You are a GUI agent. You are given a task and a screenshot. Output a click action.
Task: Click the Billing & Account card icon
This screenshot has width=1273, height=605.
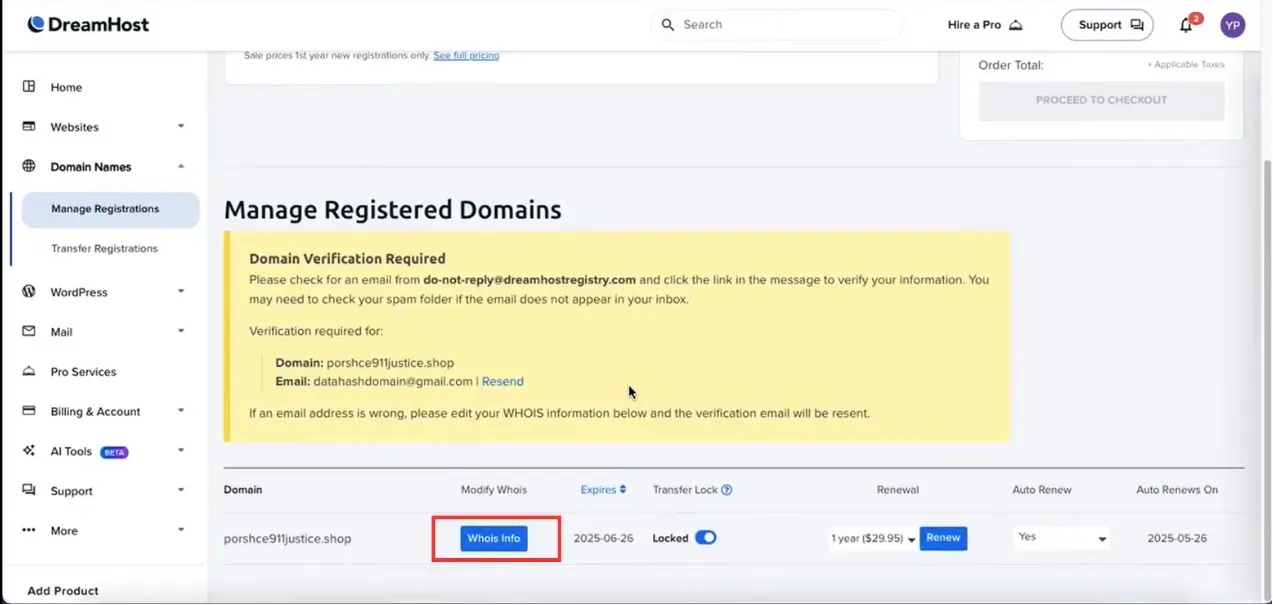29,411
